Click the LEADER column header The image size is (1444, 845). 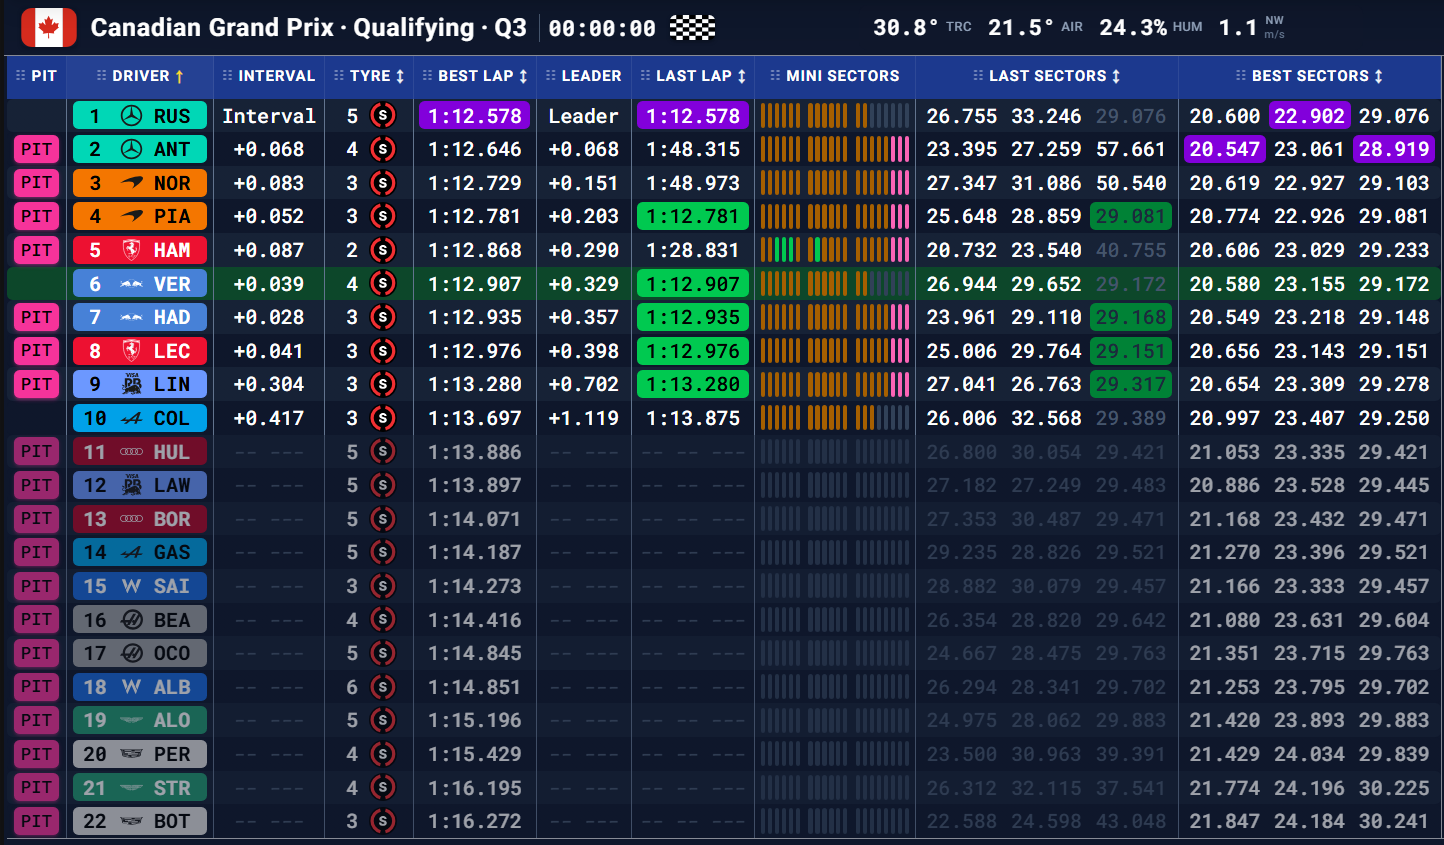point(583,76)
